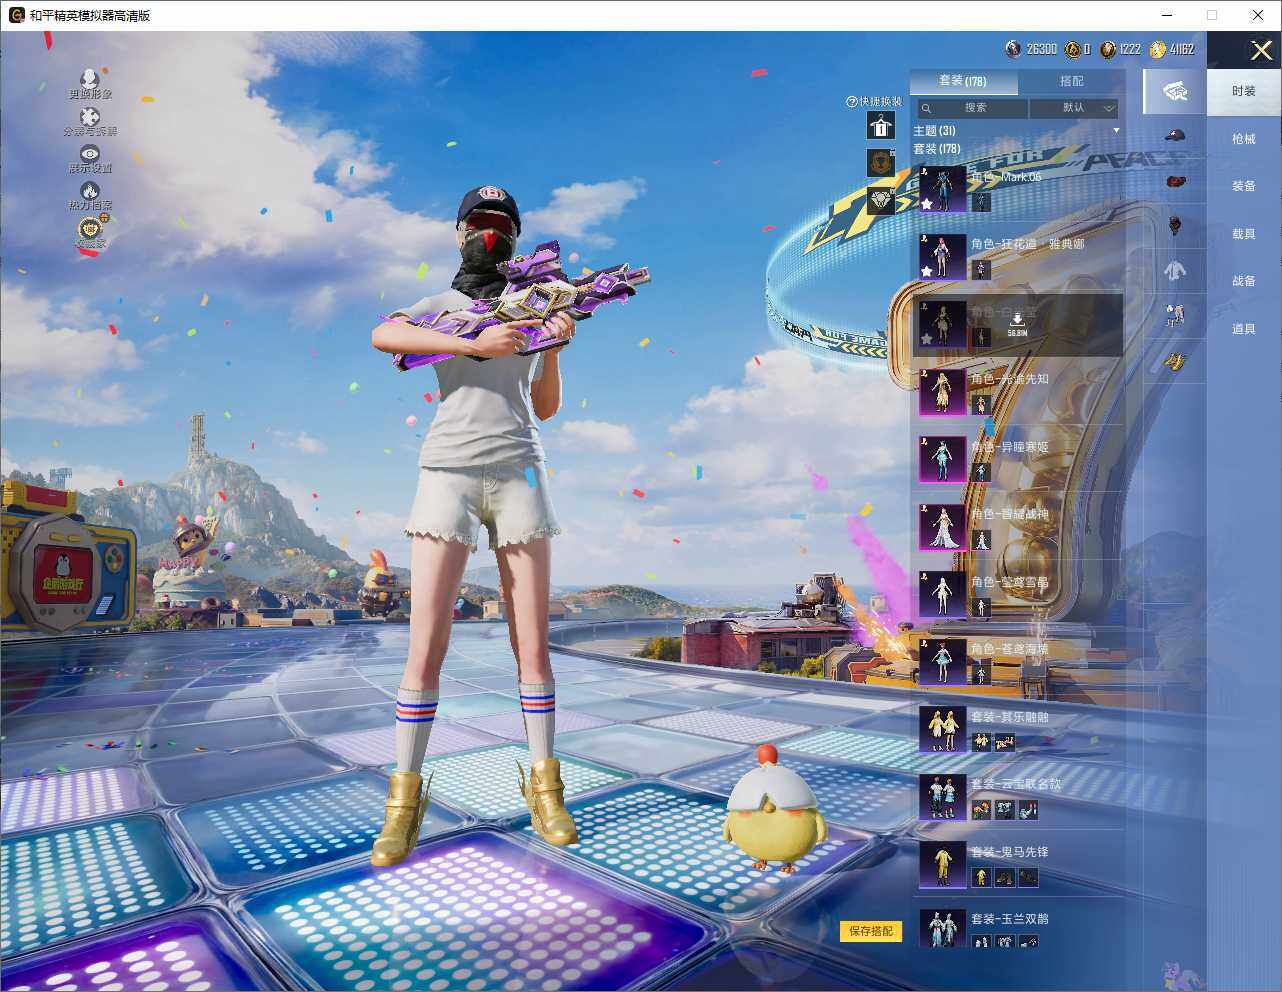
Task: Click the 角色-Mark.06 outfit name
Action: point(1006,177)
